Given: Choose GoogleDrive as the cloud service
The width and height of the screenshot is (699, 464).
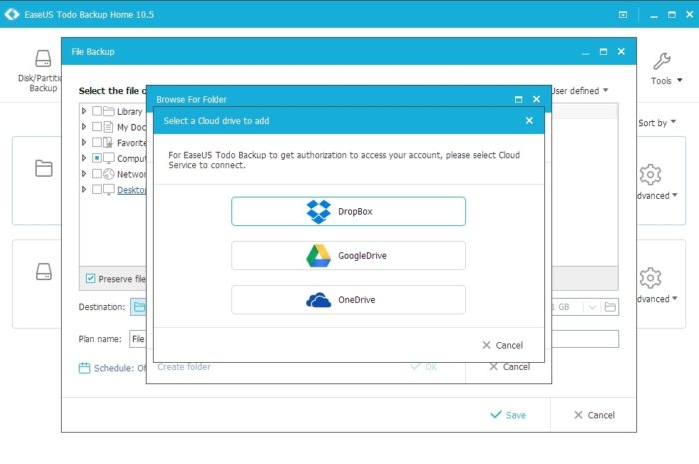Looking at the screenshot, I should point(348,255).
